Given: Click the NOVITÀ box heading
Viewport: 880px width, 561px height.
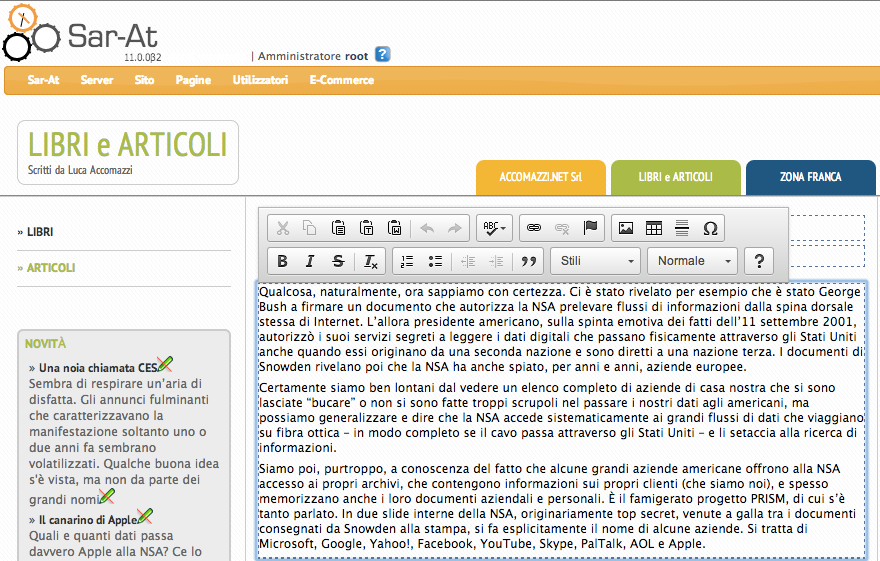Looking at the screenshot, I should coord(45,343).
